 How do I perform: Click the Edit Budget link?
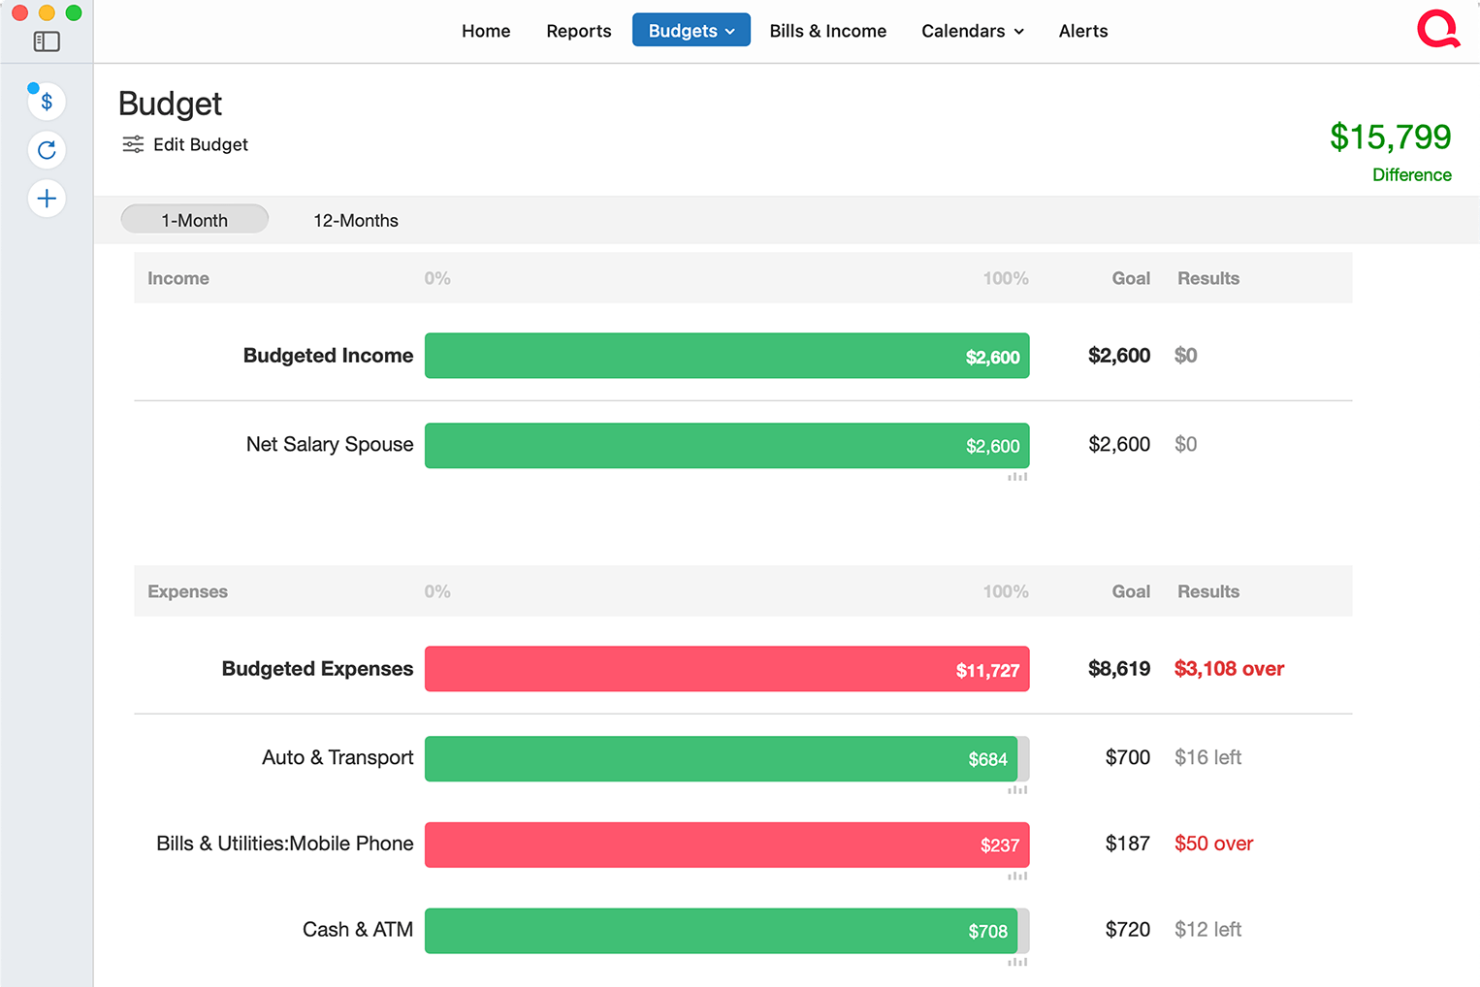pos(200,144)
